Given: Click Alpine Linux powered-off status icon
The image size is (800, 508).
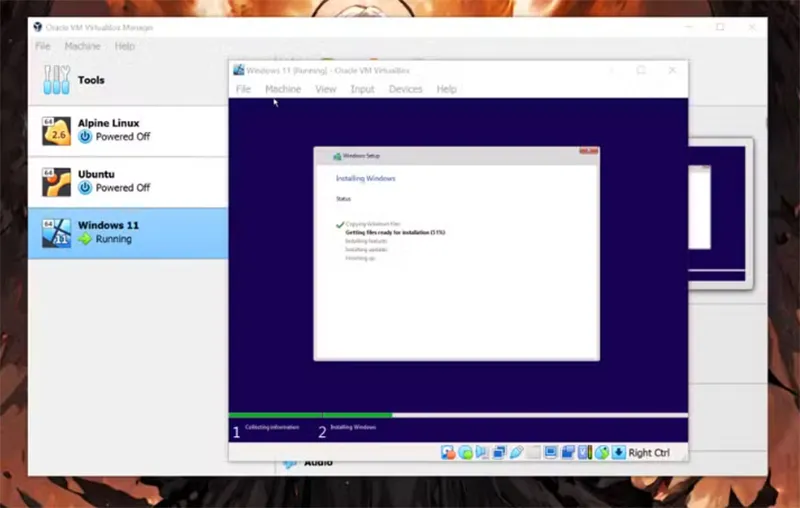Looking at the screenshot, I should pyautogui.click(x=85, y=137).
